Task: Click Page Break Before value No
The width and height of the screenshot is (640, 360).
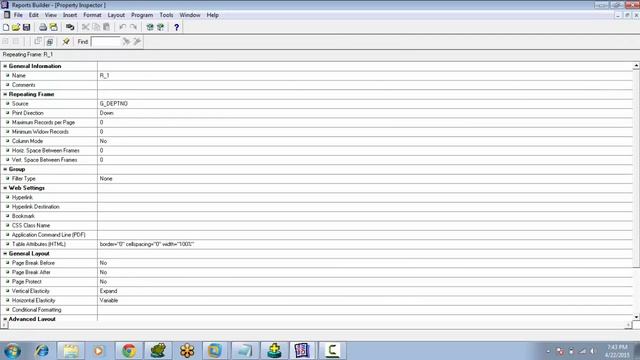Action: 103,263
